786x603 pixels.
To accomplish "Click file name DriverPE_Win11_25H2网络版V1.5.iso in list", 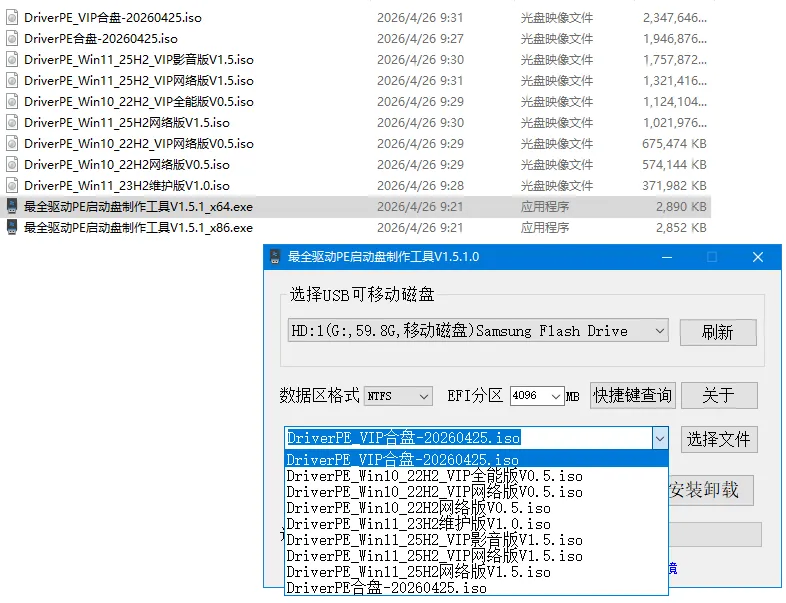I will (x=127, y=123).
